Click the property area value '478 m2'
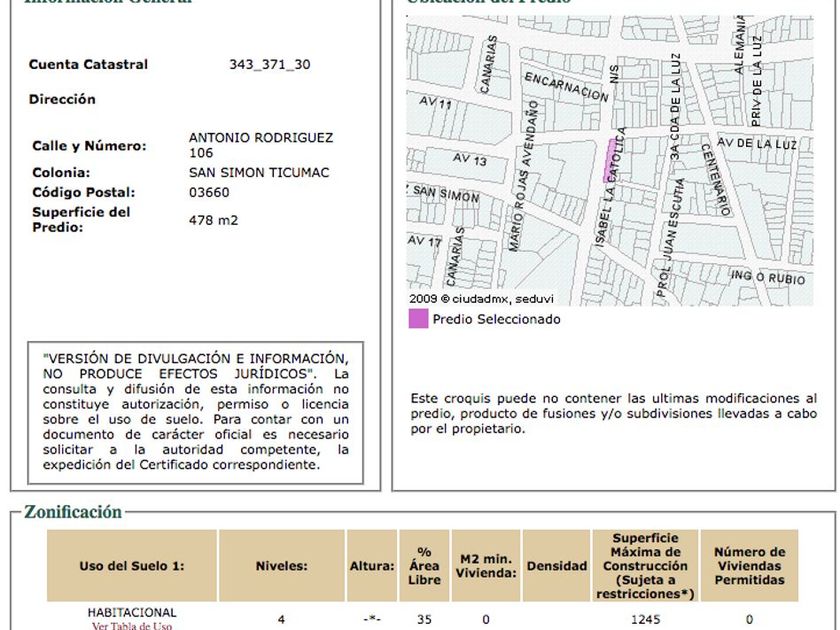Image resolution: width=840 pixels, height=630 pixels. (x=214, y=220)
